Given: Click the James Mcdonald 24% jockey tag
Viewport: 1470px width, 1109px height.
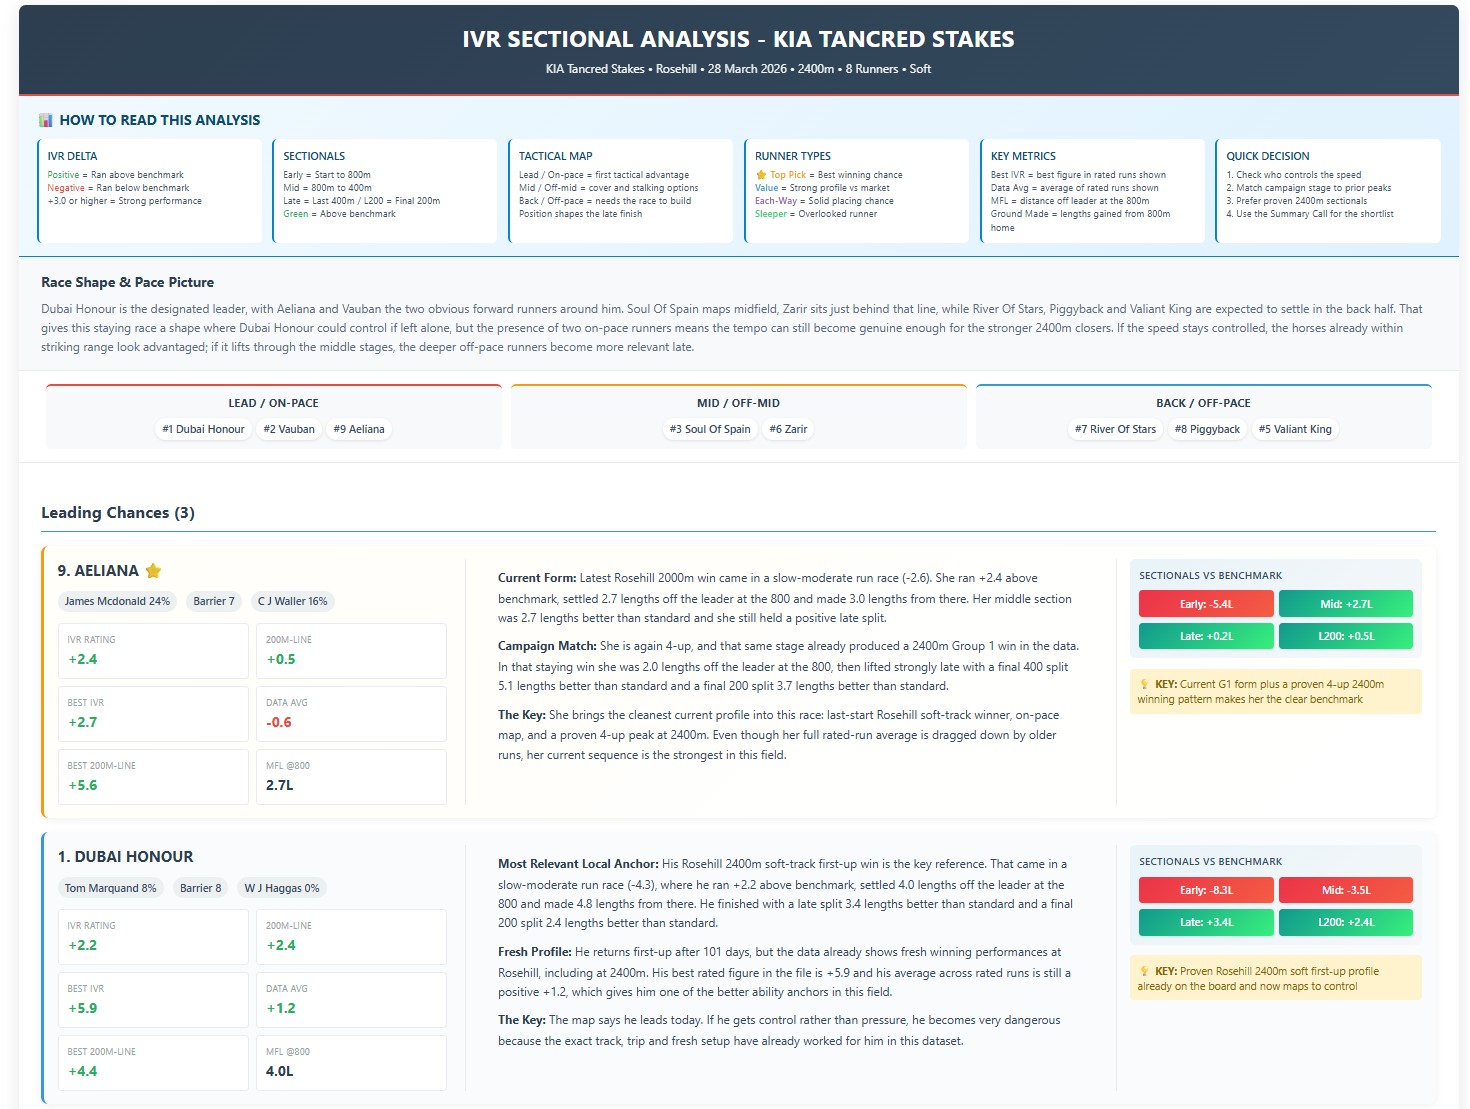Looking at the screenshot, I should (117, 601).
